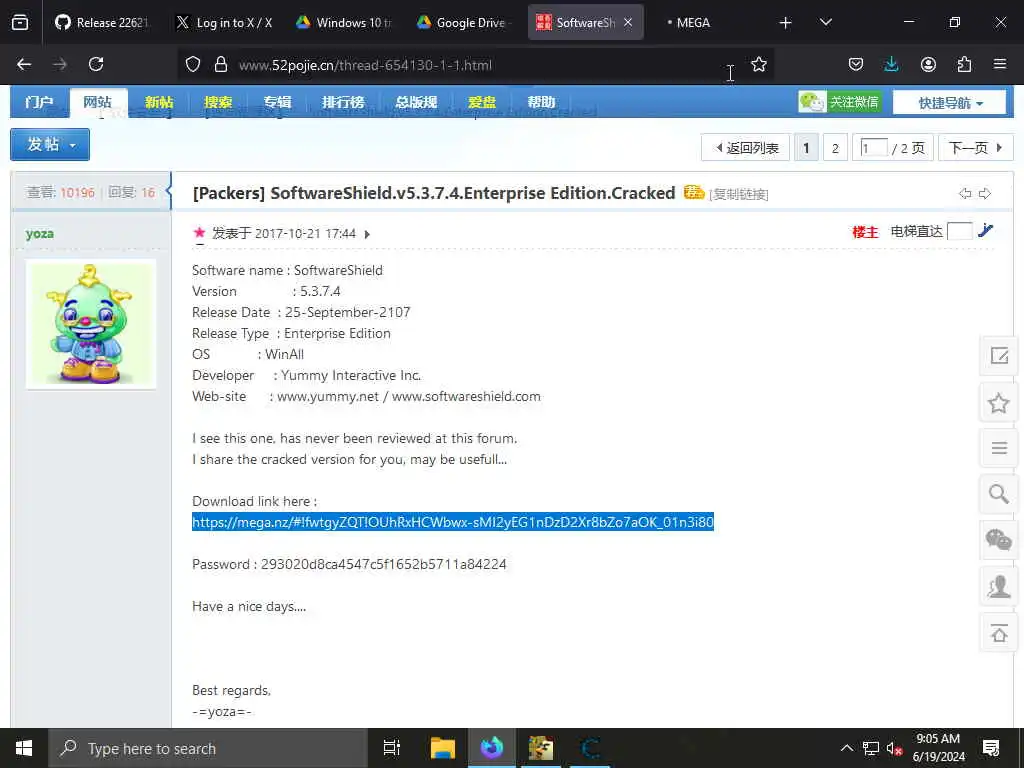Open the 发帖 new post dropdown button
Image resolution: width=1024 pixels, height=768 pixels.
tap(50, 144)
